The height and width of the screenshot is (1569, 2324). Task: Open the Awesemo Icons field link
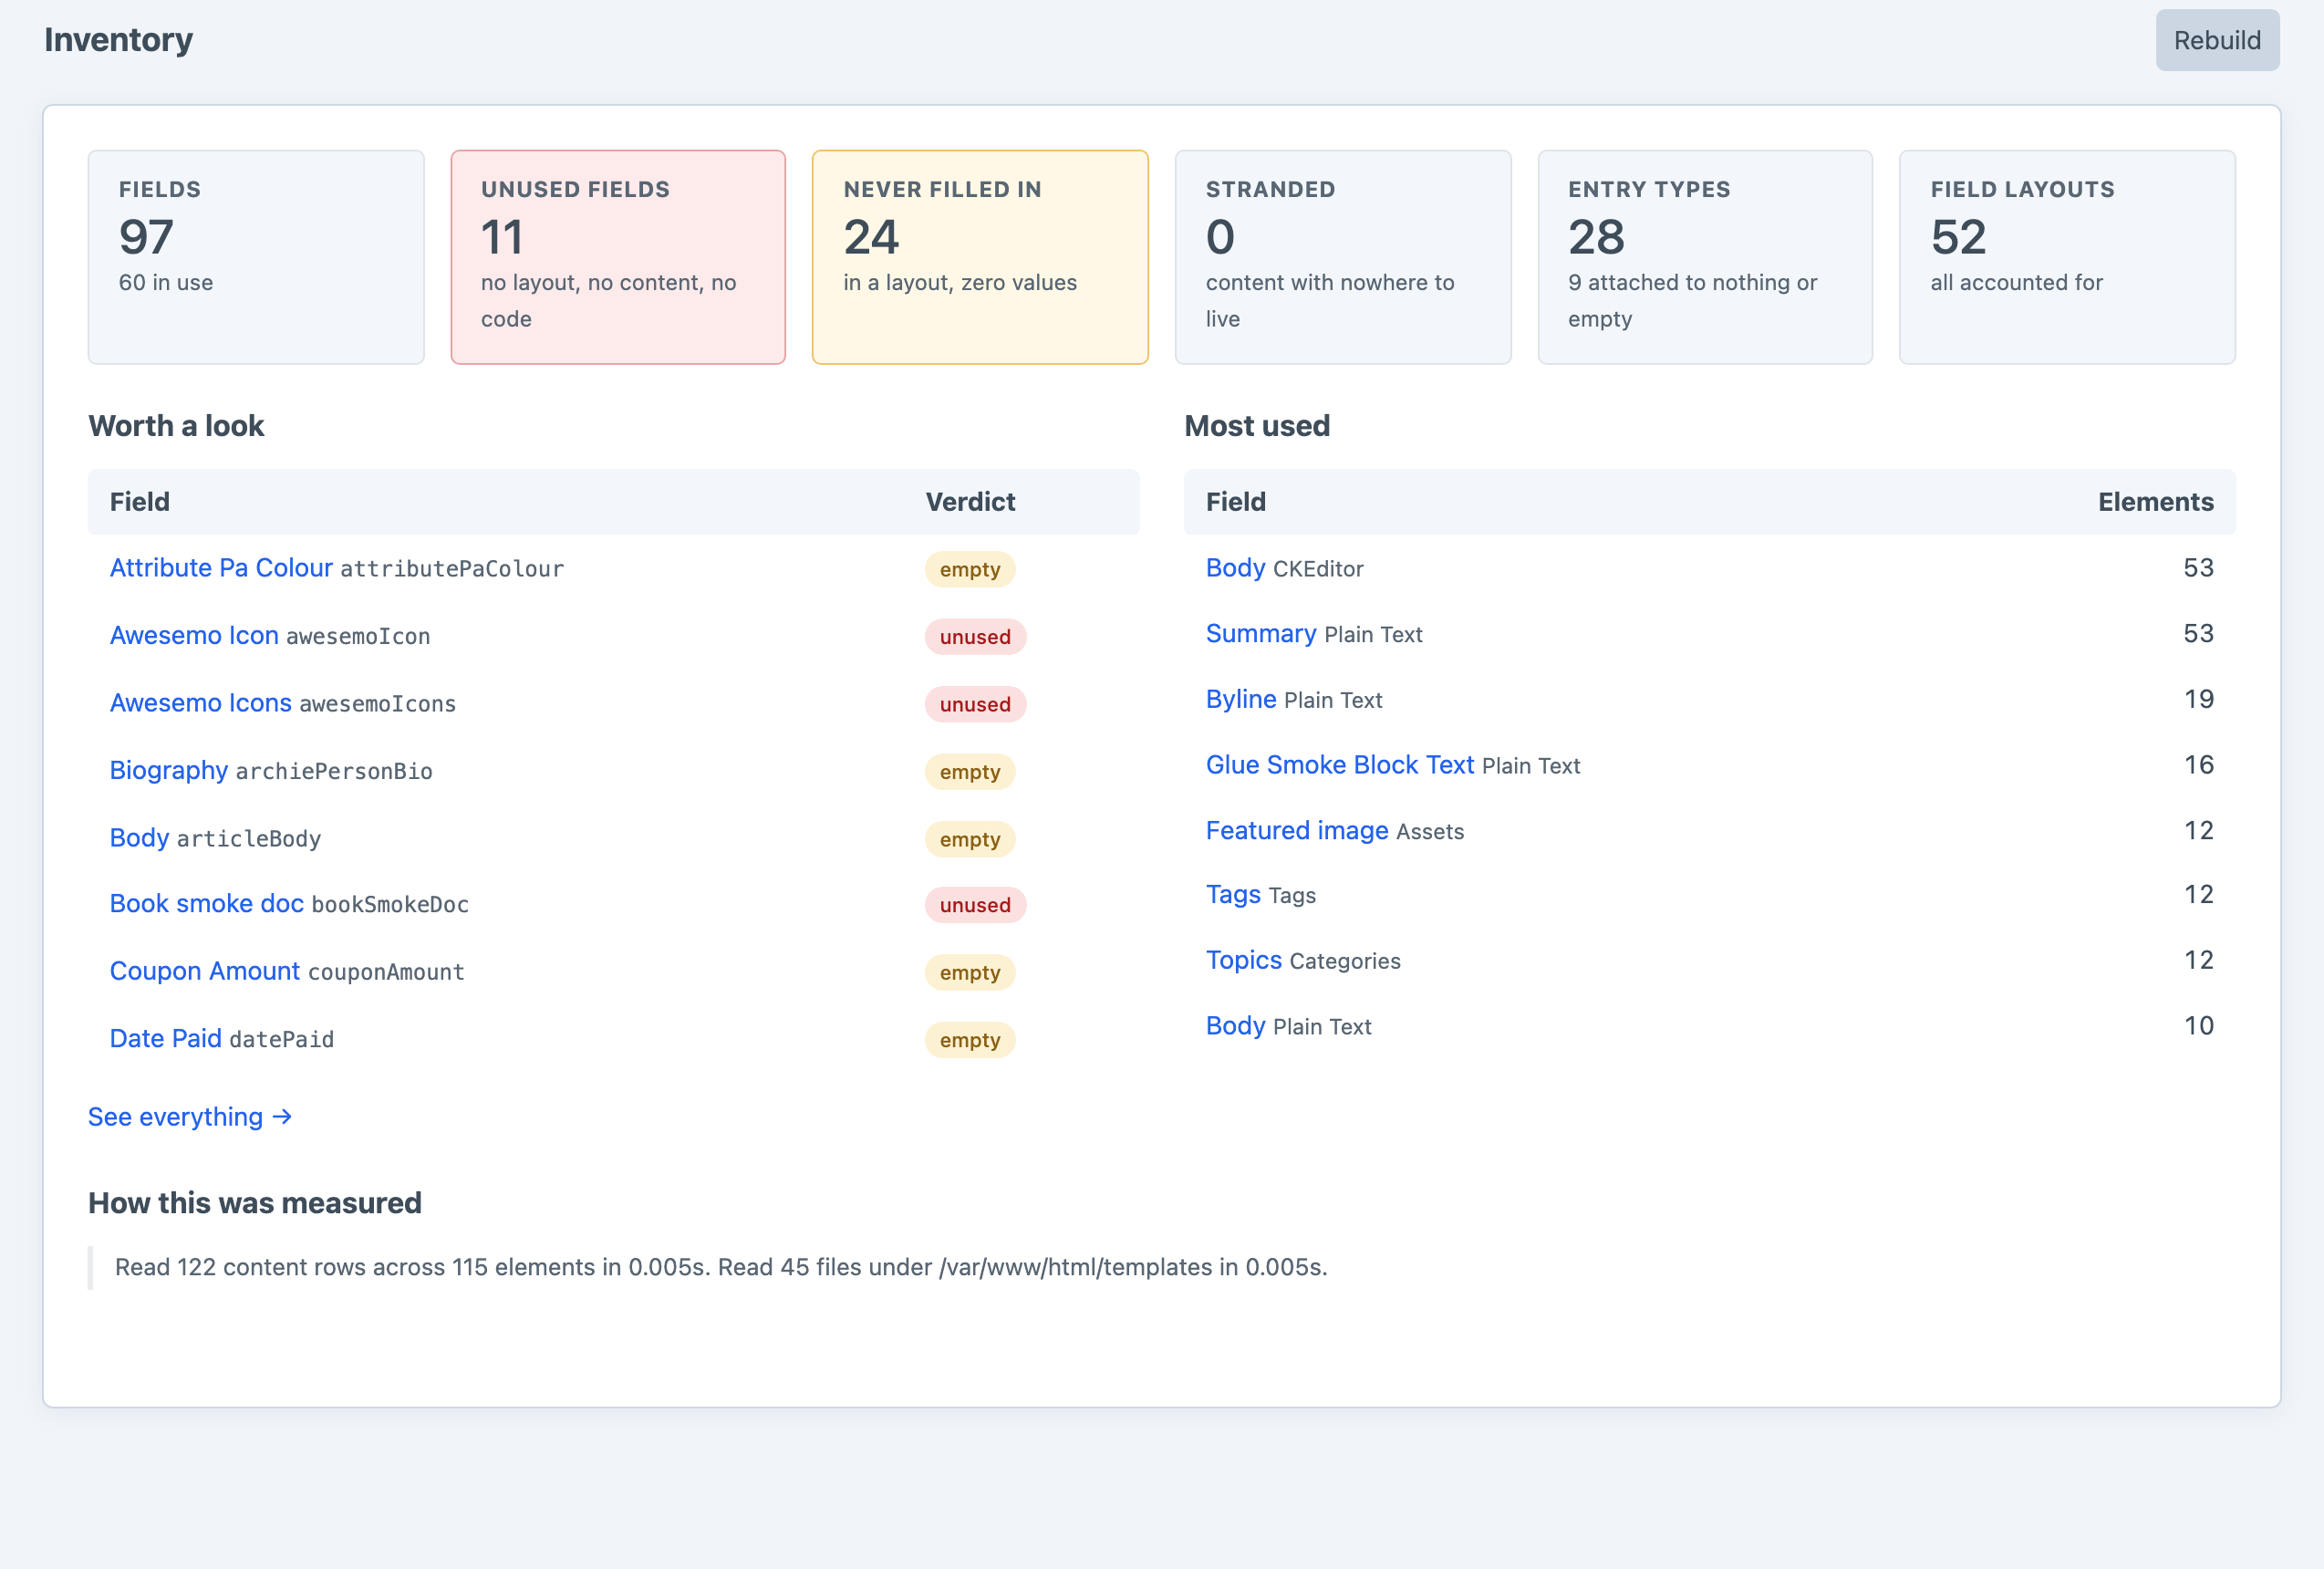pyautogui.click(x=201, y=703)
